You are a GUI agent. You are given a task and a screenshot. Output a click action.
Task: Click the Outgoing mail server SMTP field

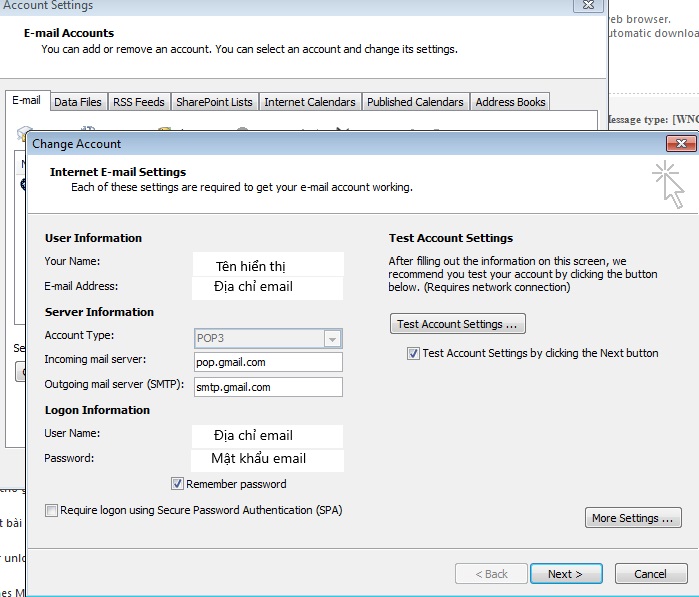coord(268,387)
